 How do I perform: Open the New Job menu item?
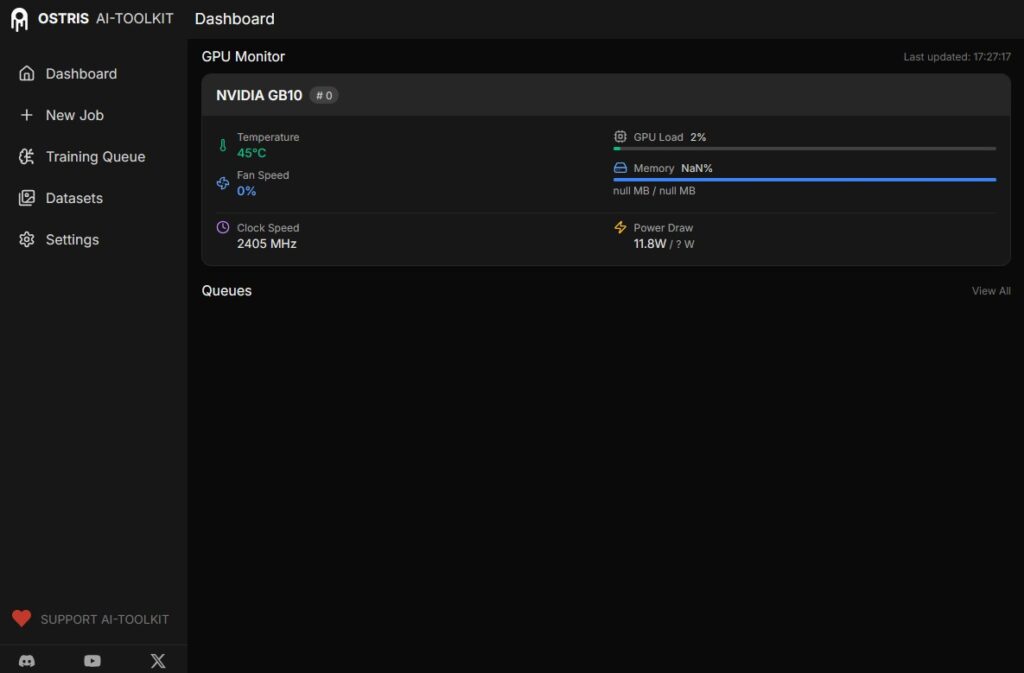click(75, 115)
